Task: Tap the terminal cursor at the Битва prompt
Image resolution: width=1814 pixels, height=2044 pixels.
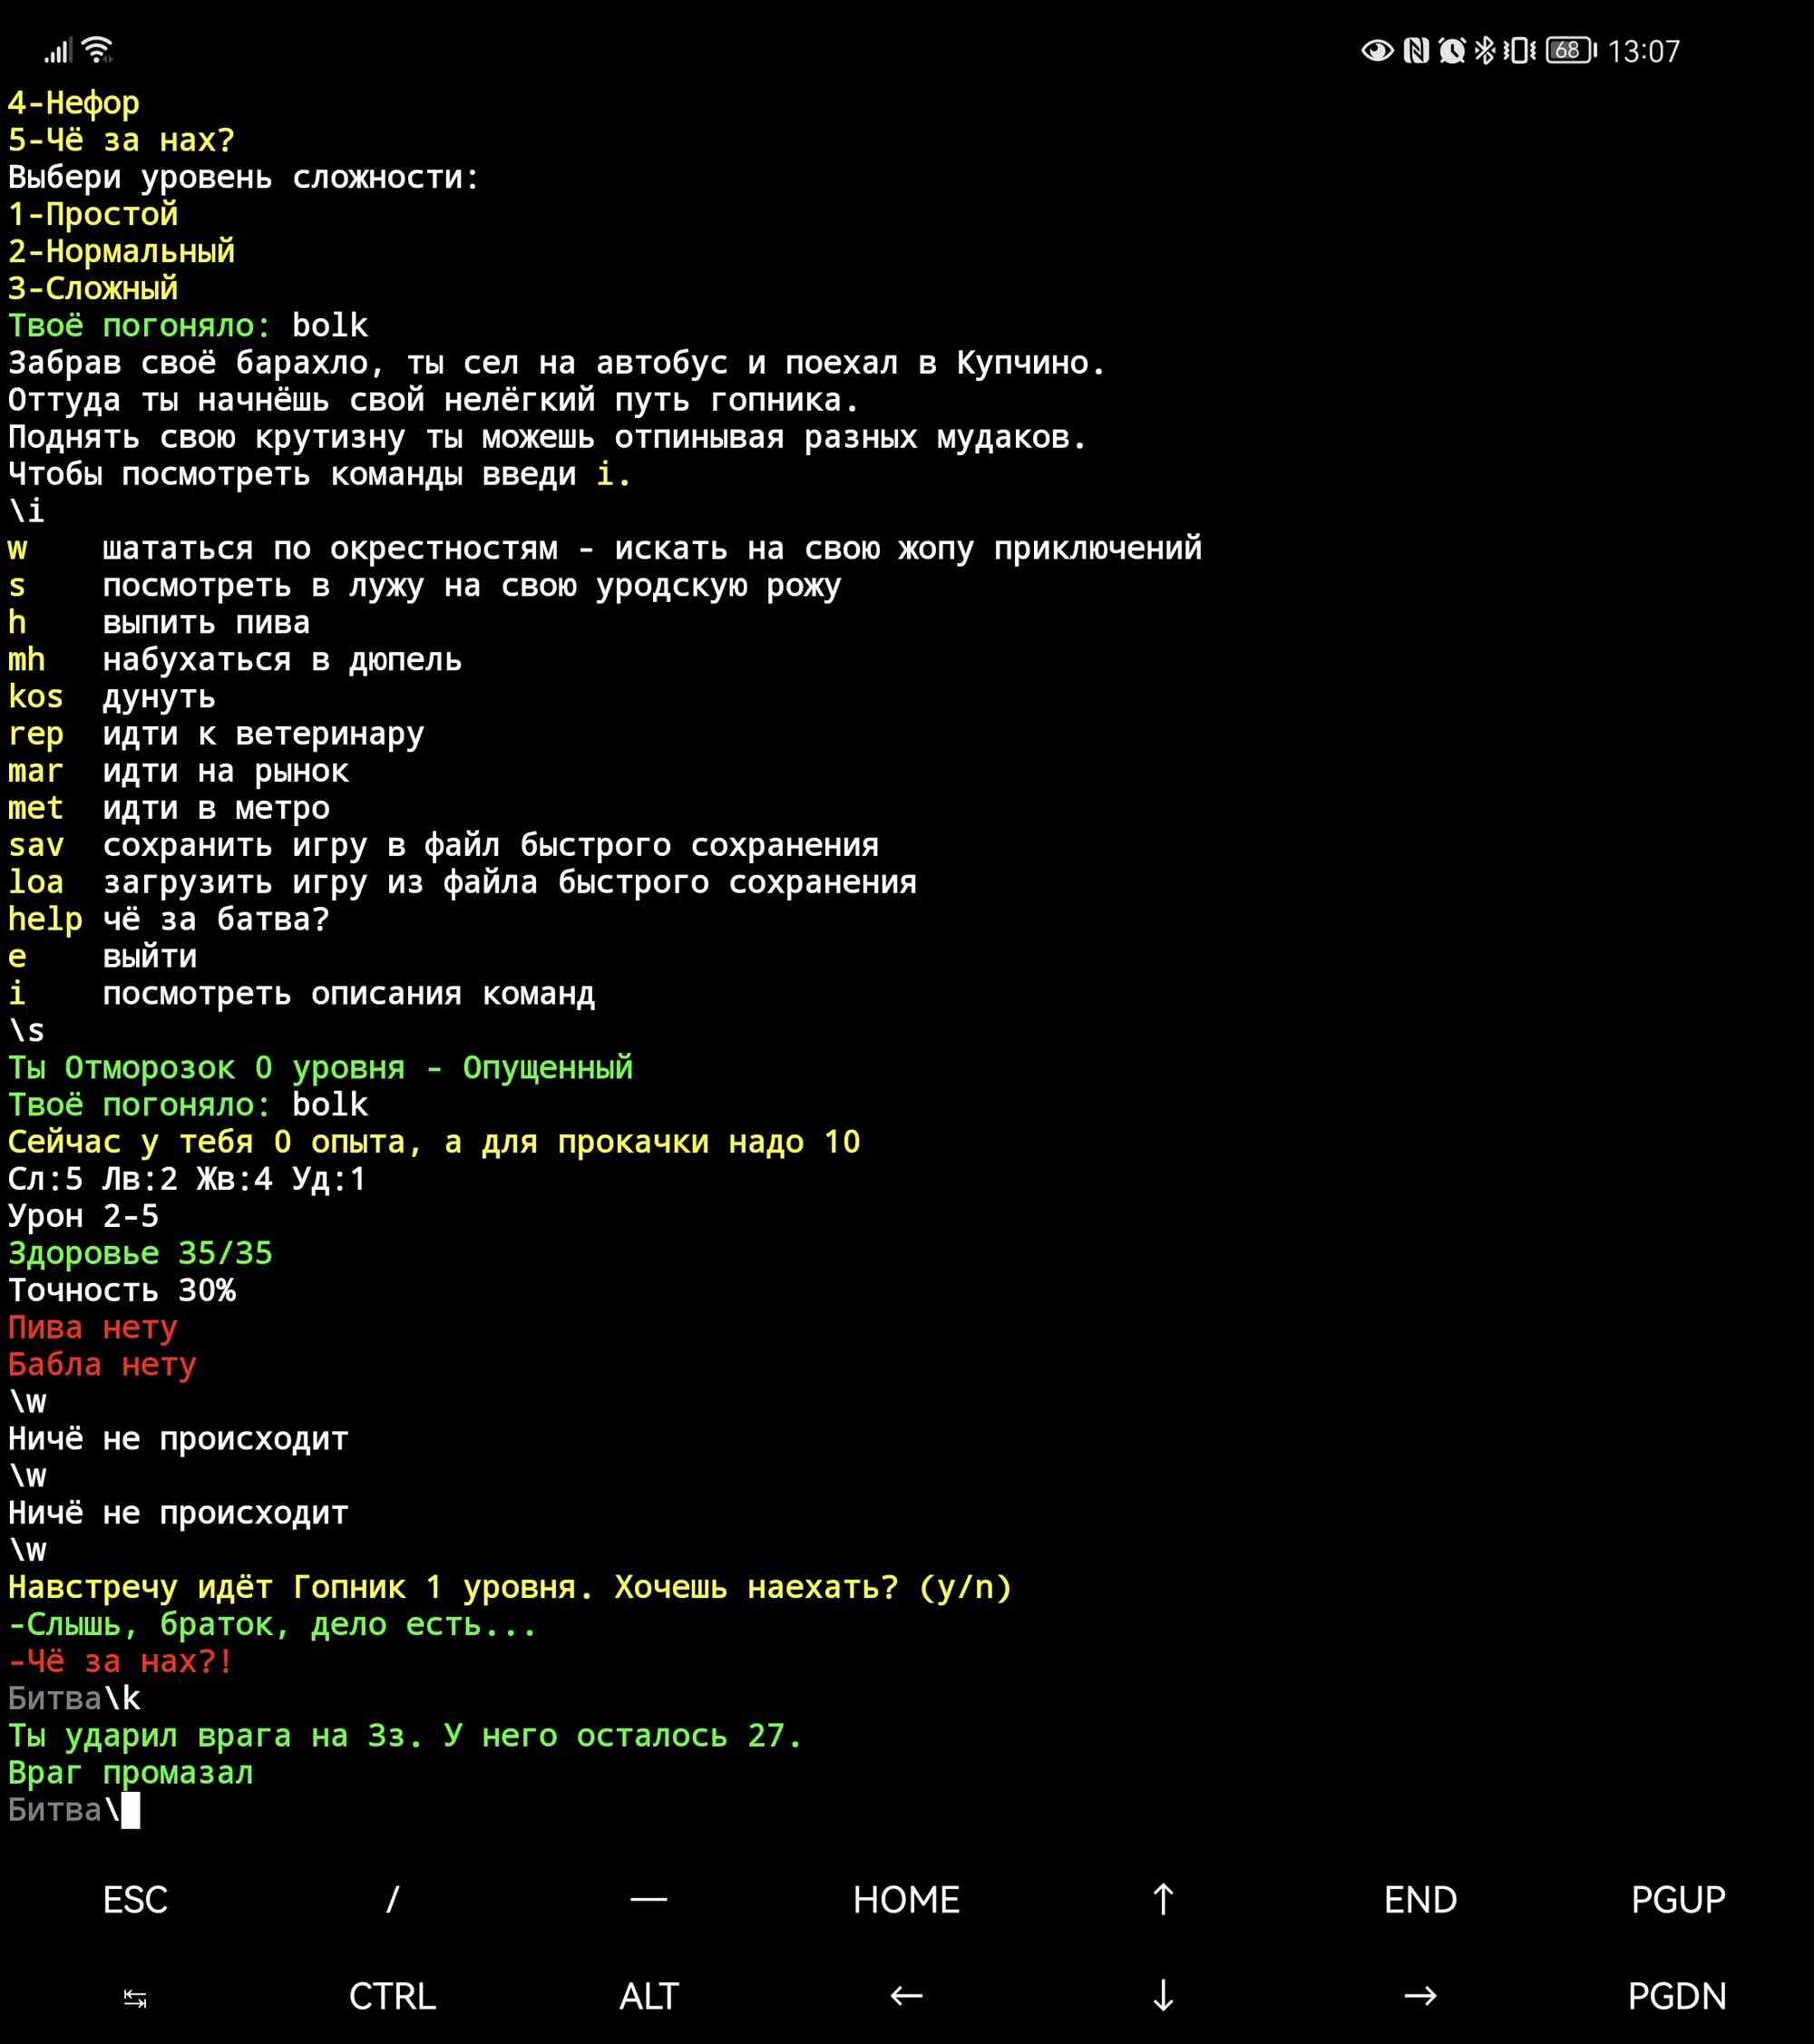Action: click(x=131, y=1810)
